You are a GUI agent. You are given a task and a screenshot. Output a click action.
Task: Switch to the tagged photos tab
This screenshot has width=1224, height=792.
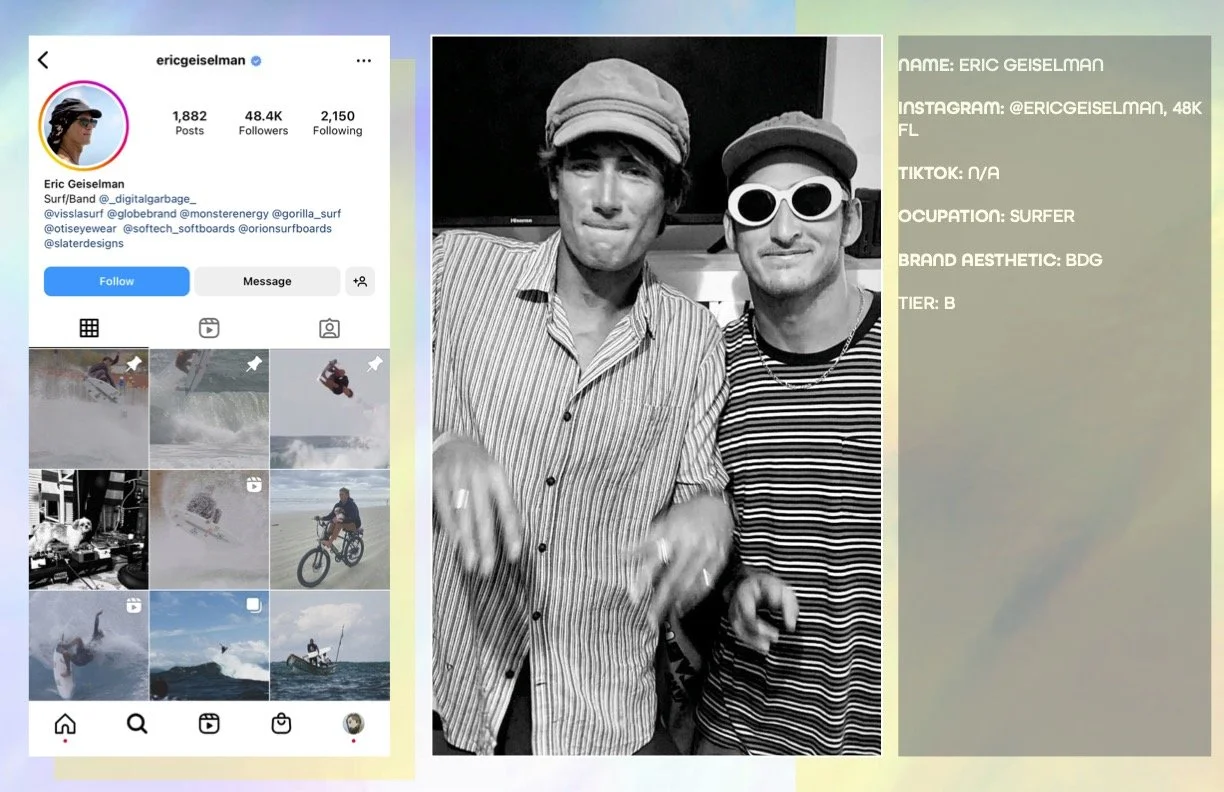pos(329,328)
